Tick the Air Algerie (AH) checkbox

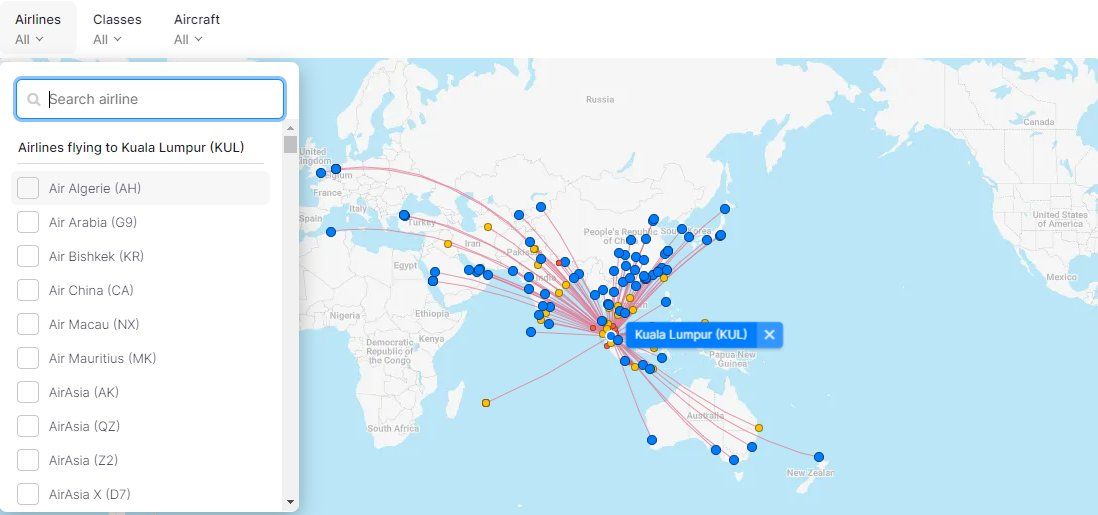click(29, 188)
